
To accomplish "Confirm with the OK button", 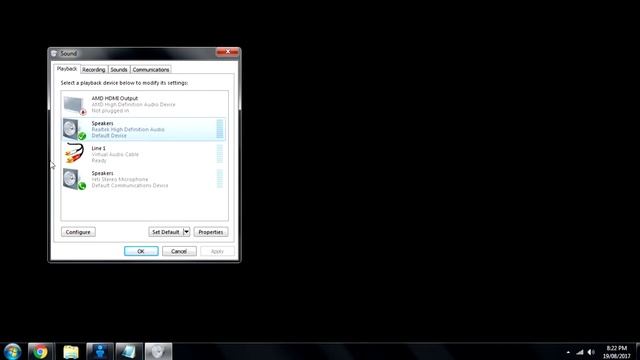I will [x=141, y=251].
